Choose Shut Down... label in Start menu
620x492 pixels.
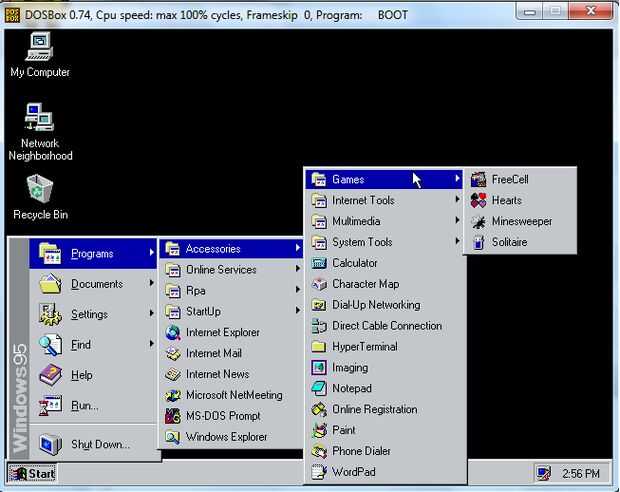[x=100, y=445]
